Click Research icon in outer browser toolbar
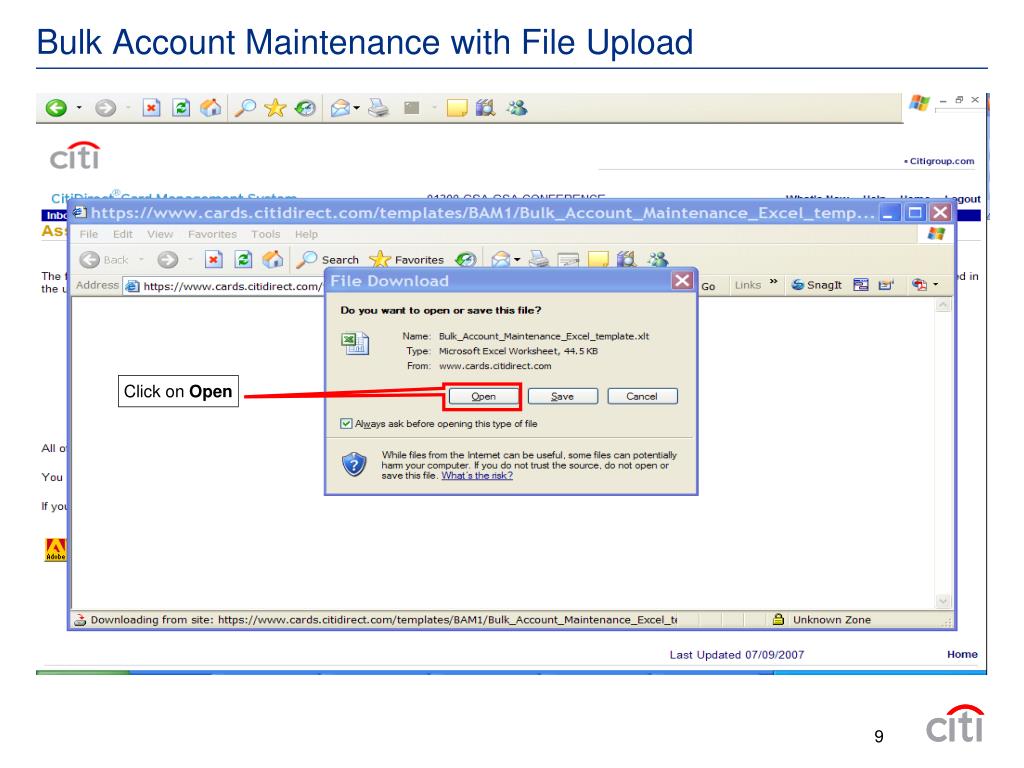 (485, 108)
